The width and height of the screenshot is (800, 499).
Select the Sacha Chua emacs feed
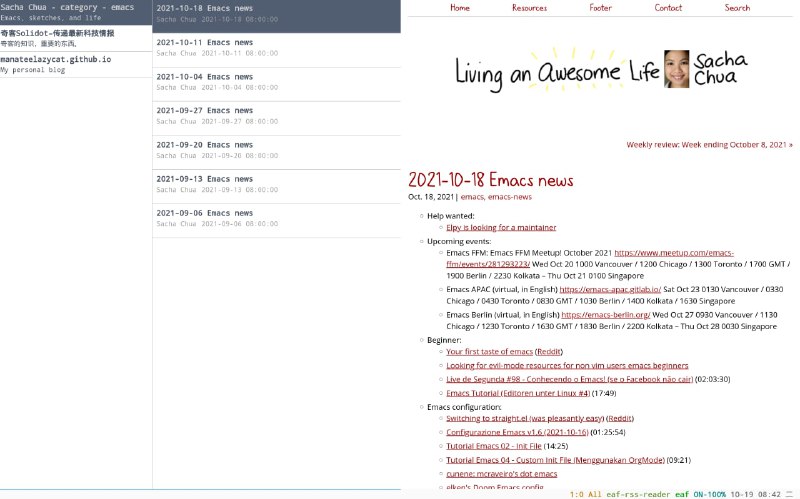(75, 12)
